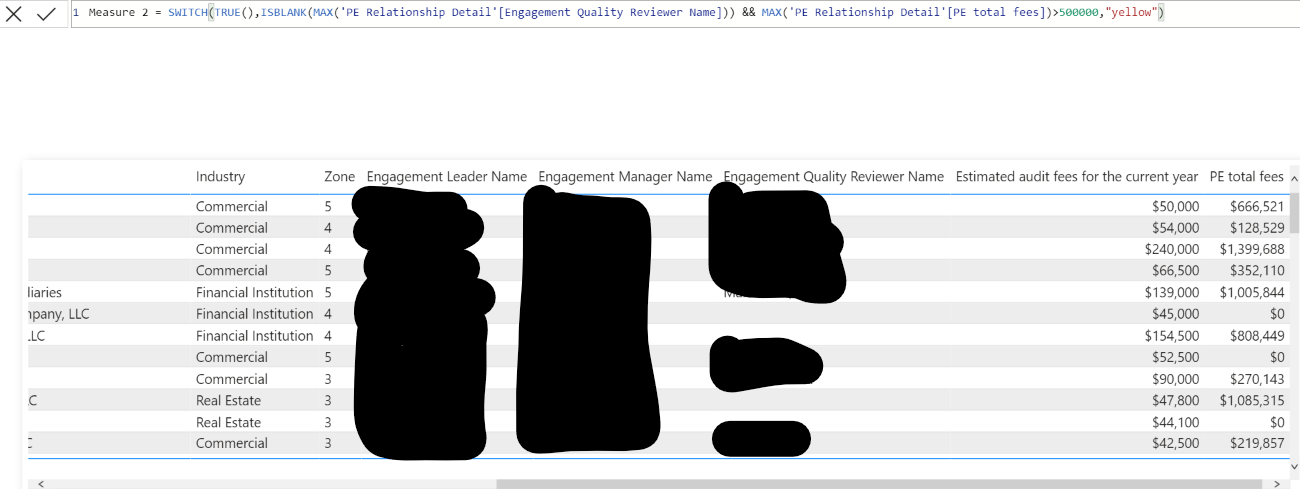
Task: Select the Engagement Leader Name column header
Action: (446, 177)
